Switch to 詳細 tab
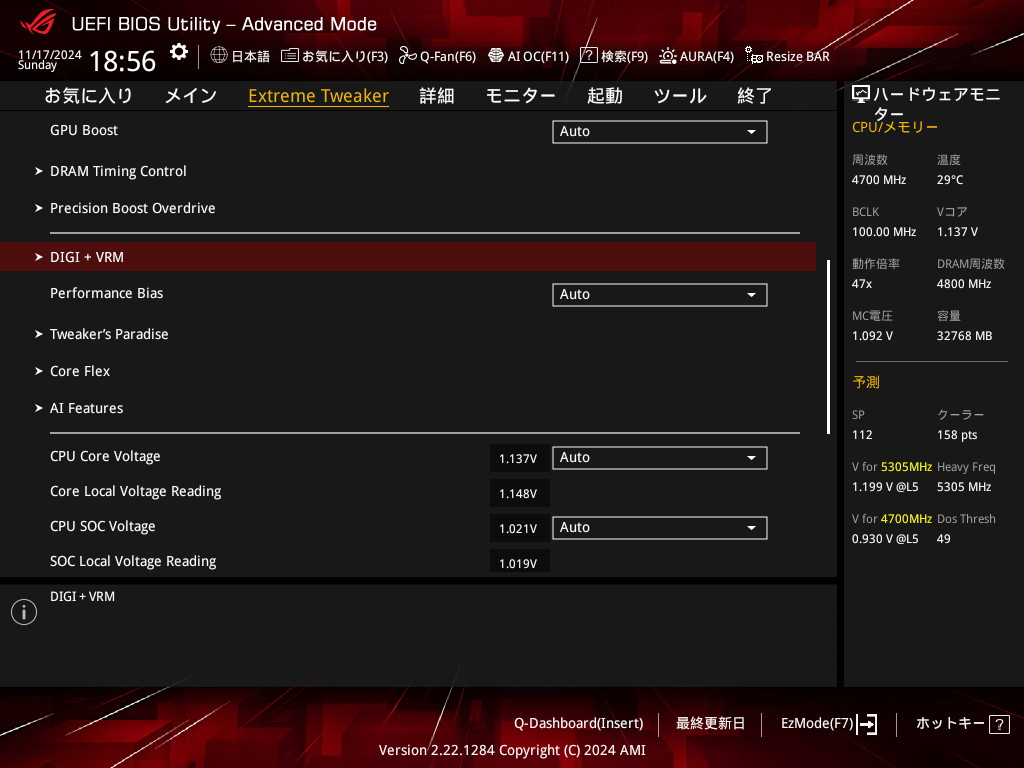The width and height of the screenshot is (1024, 768). pos(437,96)
